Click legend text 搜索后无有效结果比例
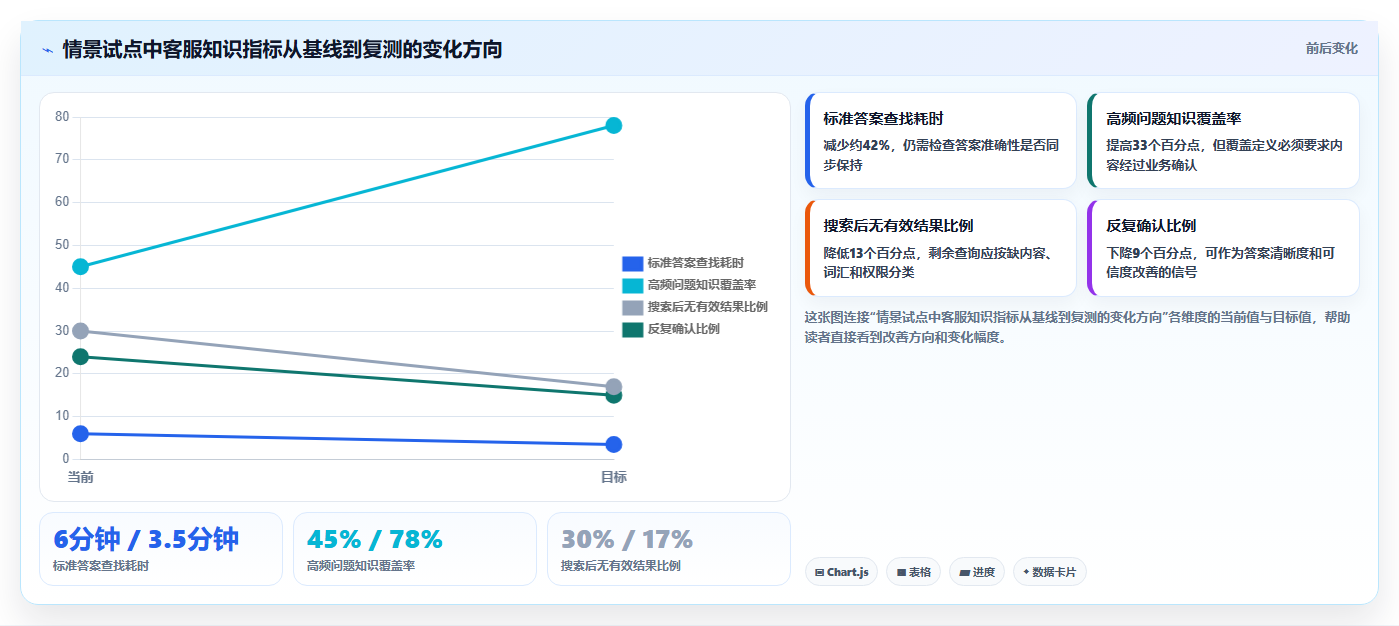The width and height of the screenshot is (1399, 626). (x=707, y=307)
